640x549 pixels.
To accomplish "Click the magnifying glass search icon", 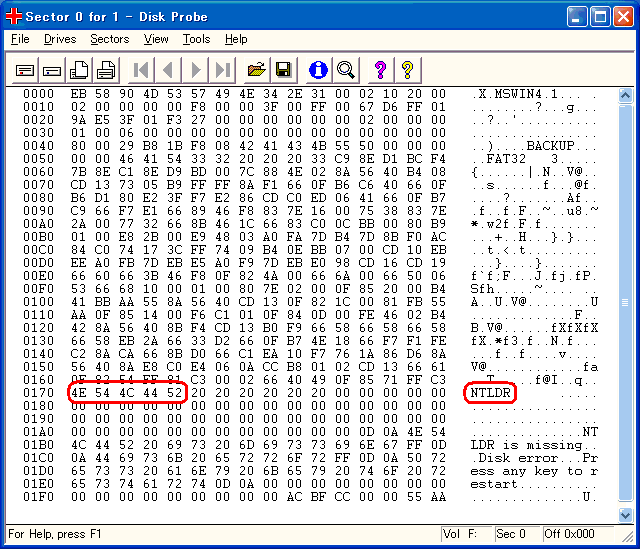I will [x=346, y=70].
